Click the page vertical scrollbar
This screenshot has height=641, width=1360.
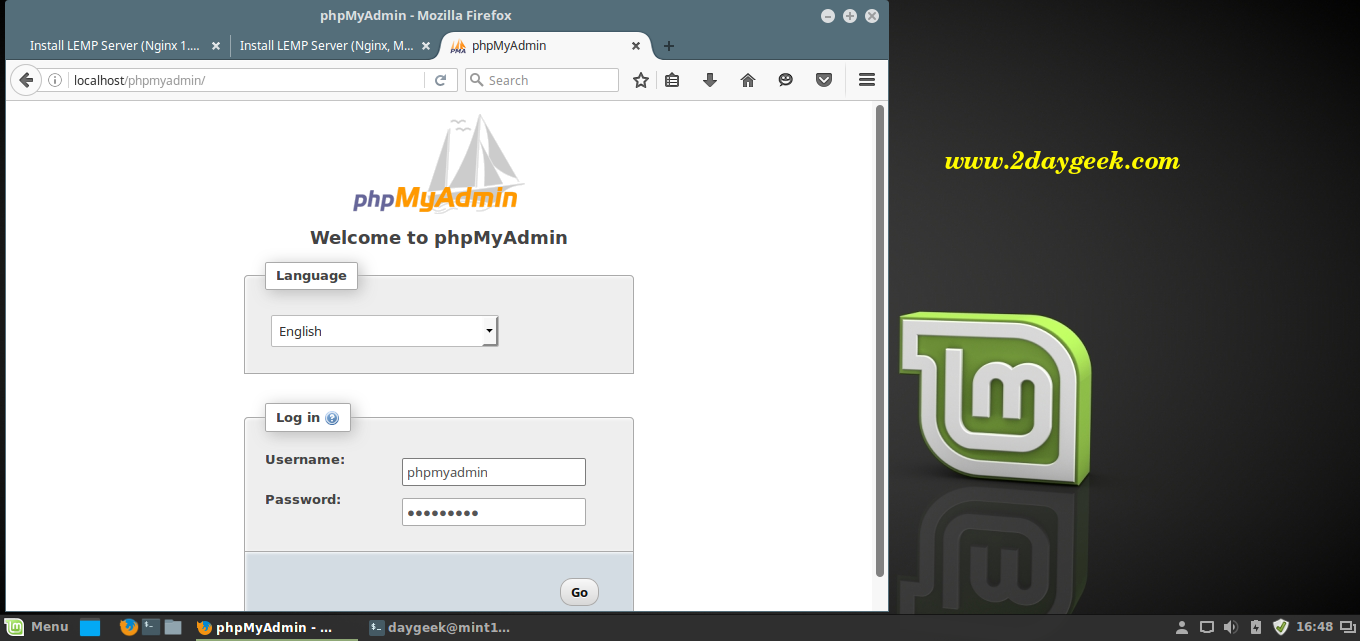click(x=880, y=340)
